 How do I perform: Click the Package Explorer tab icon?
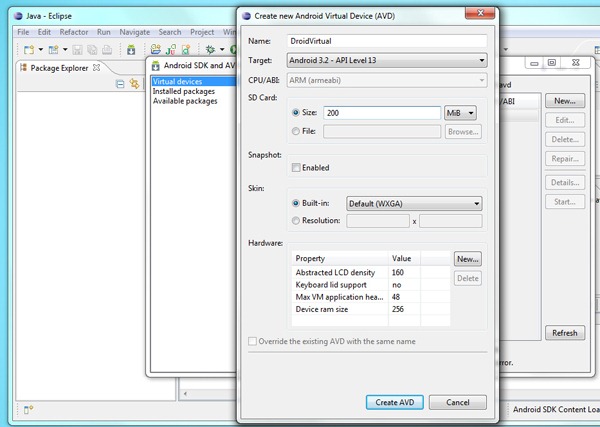(x=24, y=68)
